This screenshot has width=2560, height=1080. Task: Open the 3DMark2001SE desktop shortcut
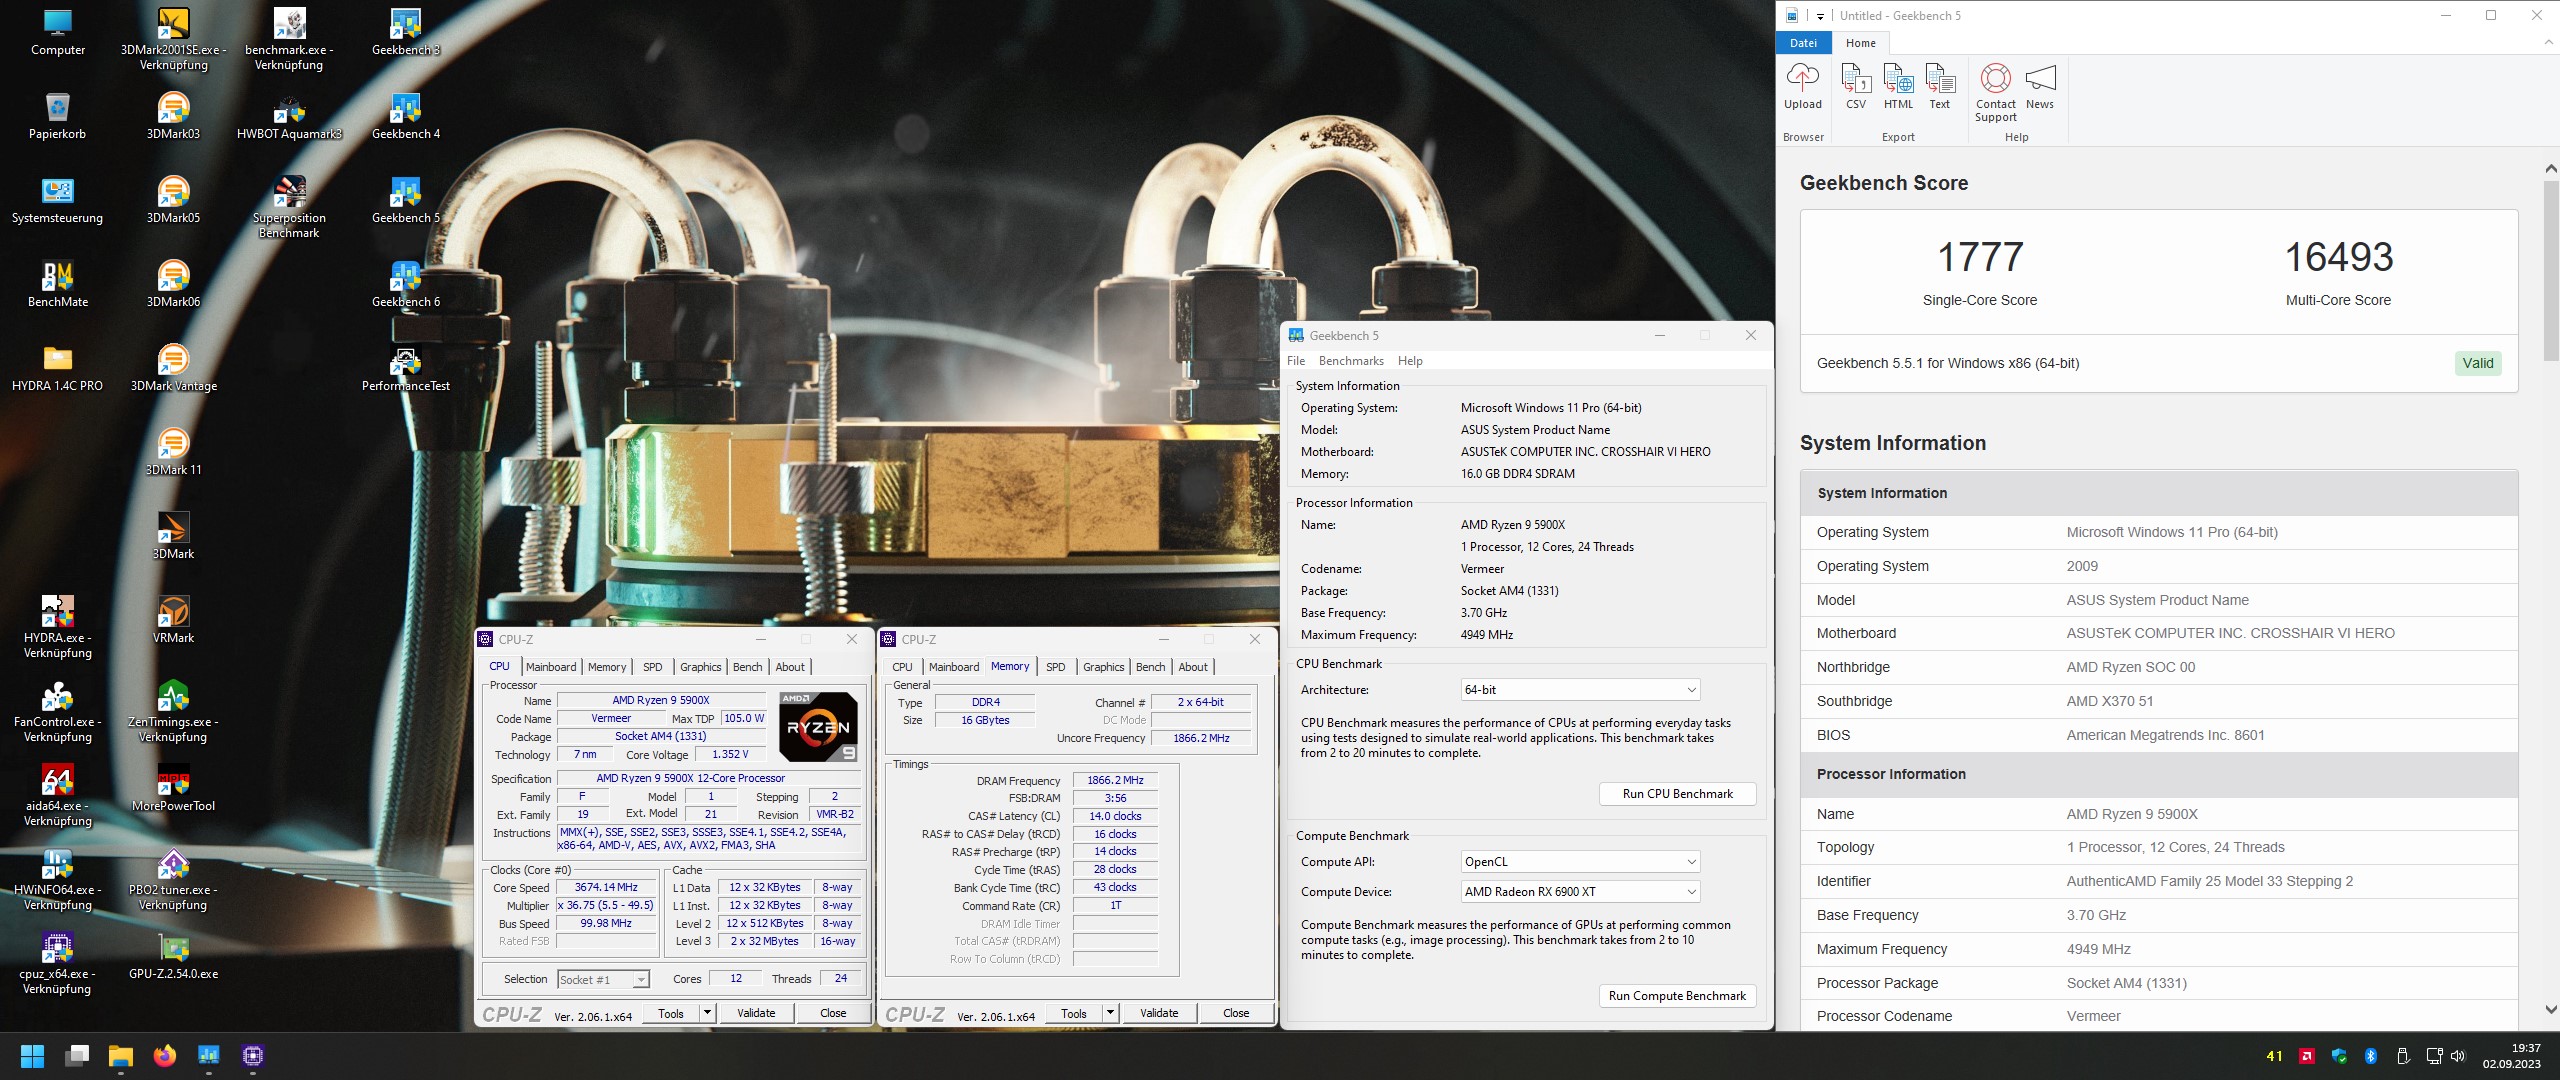pos(173,40)
